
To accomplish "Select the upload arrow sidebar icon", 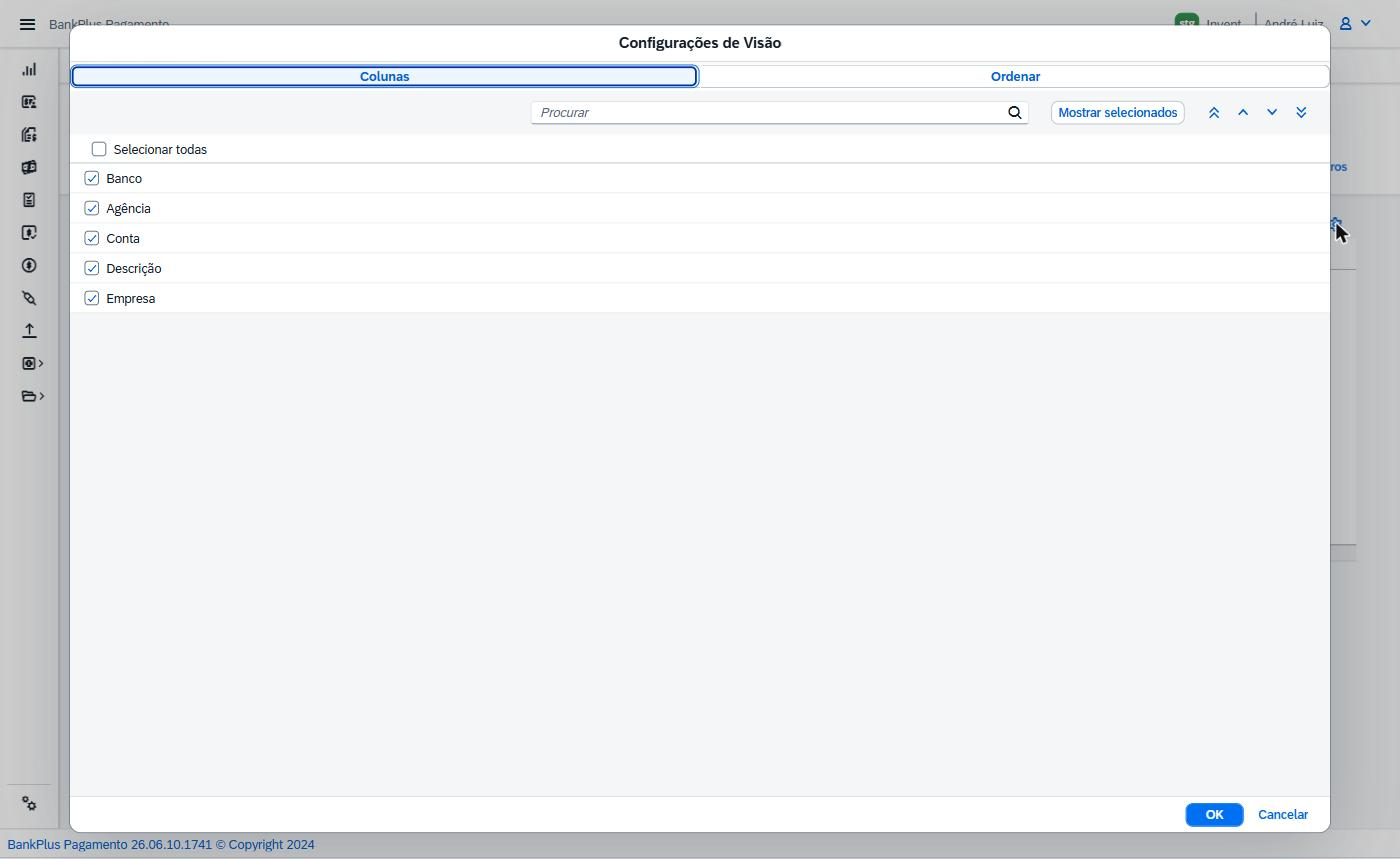I will 29,330.
